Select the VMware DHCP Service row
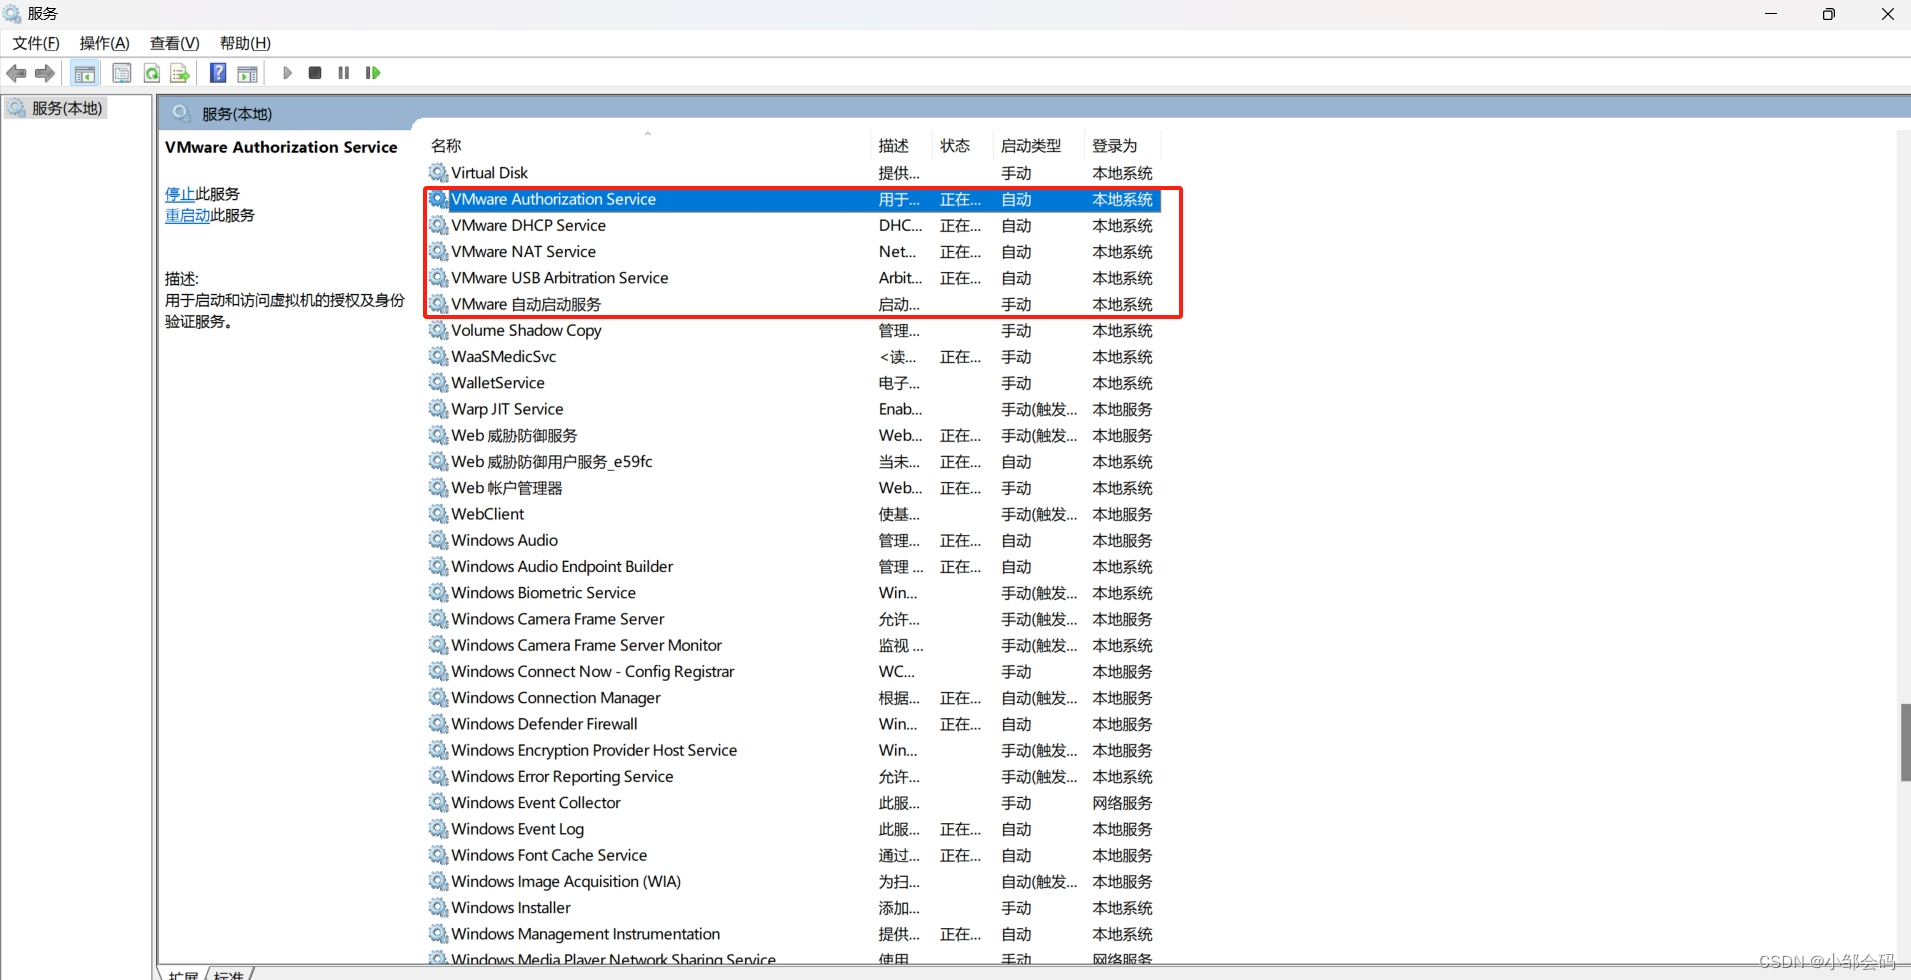1911x980 pixels. [793, 225]
